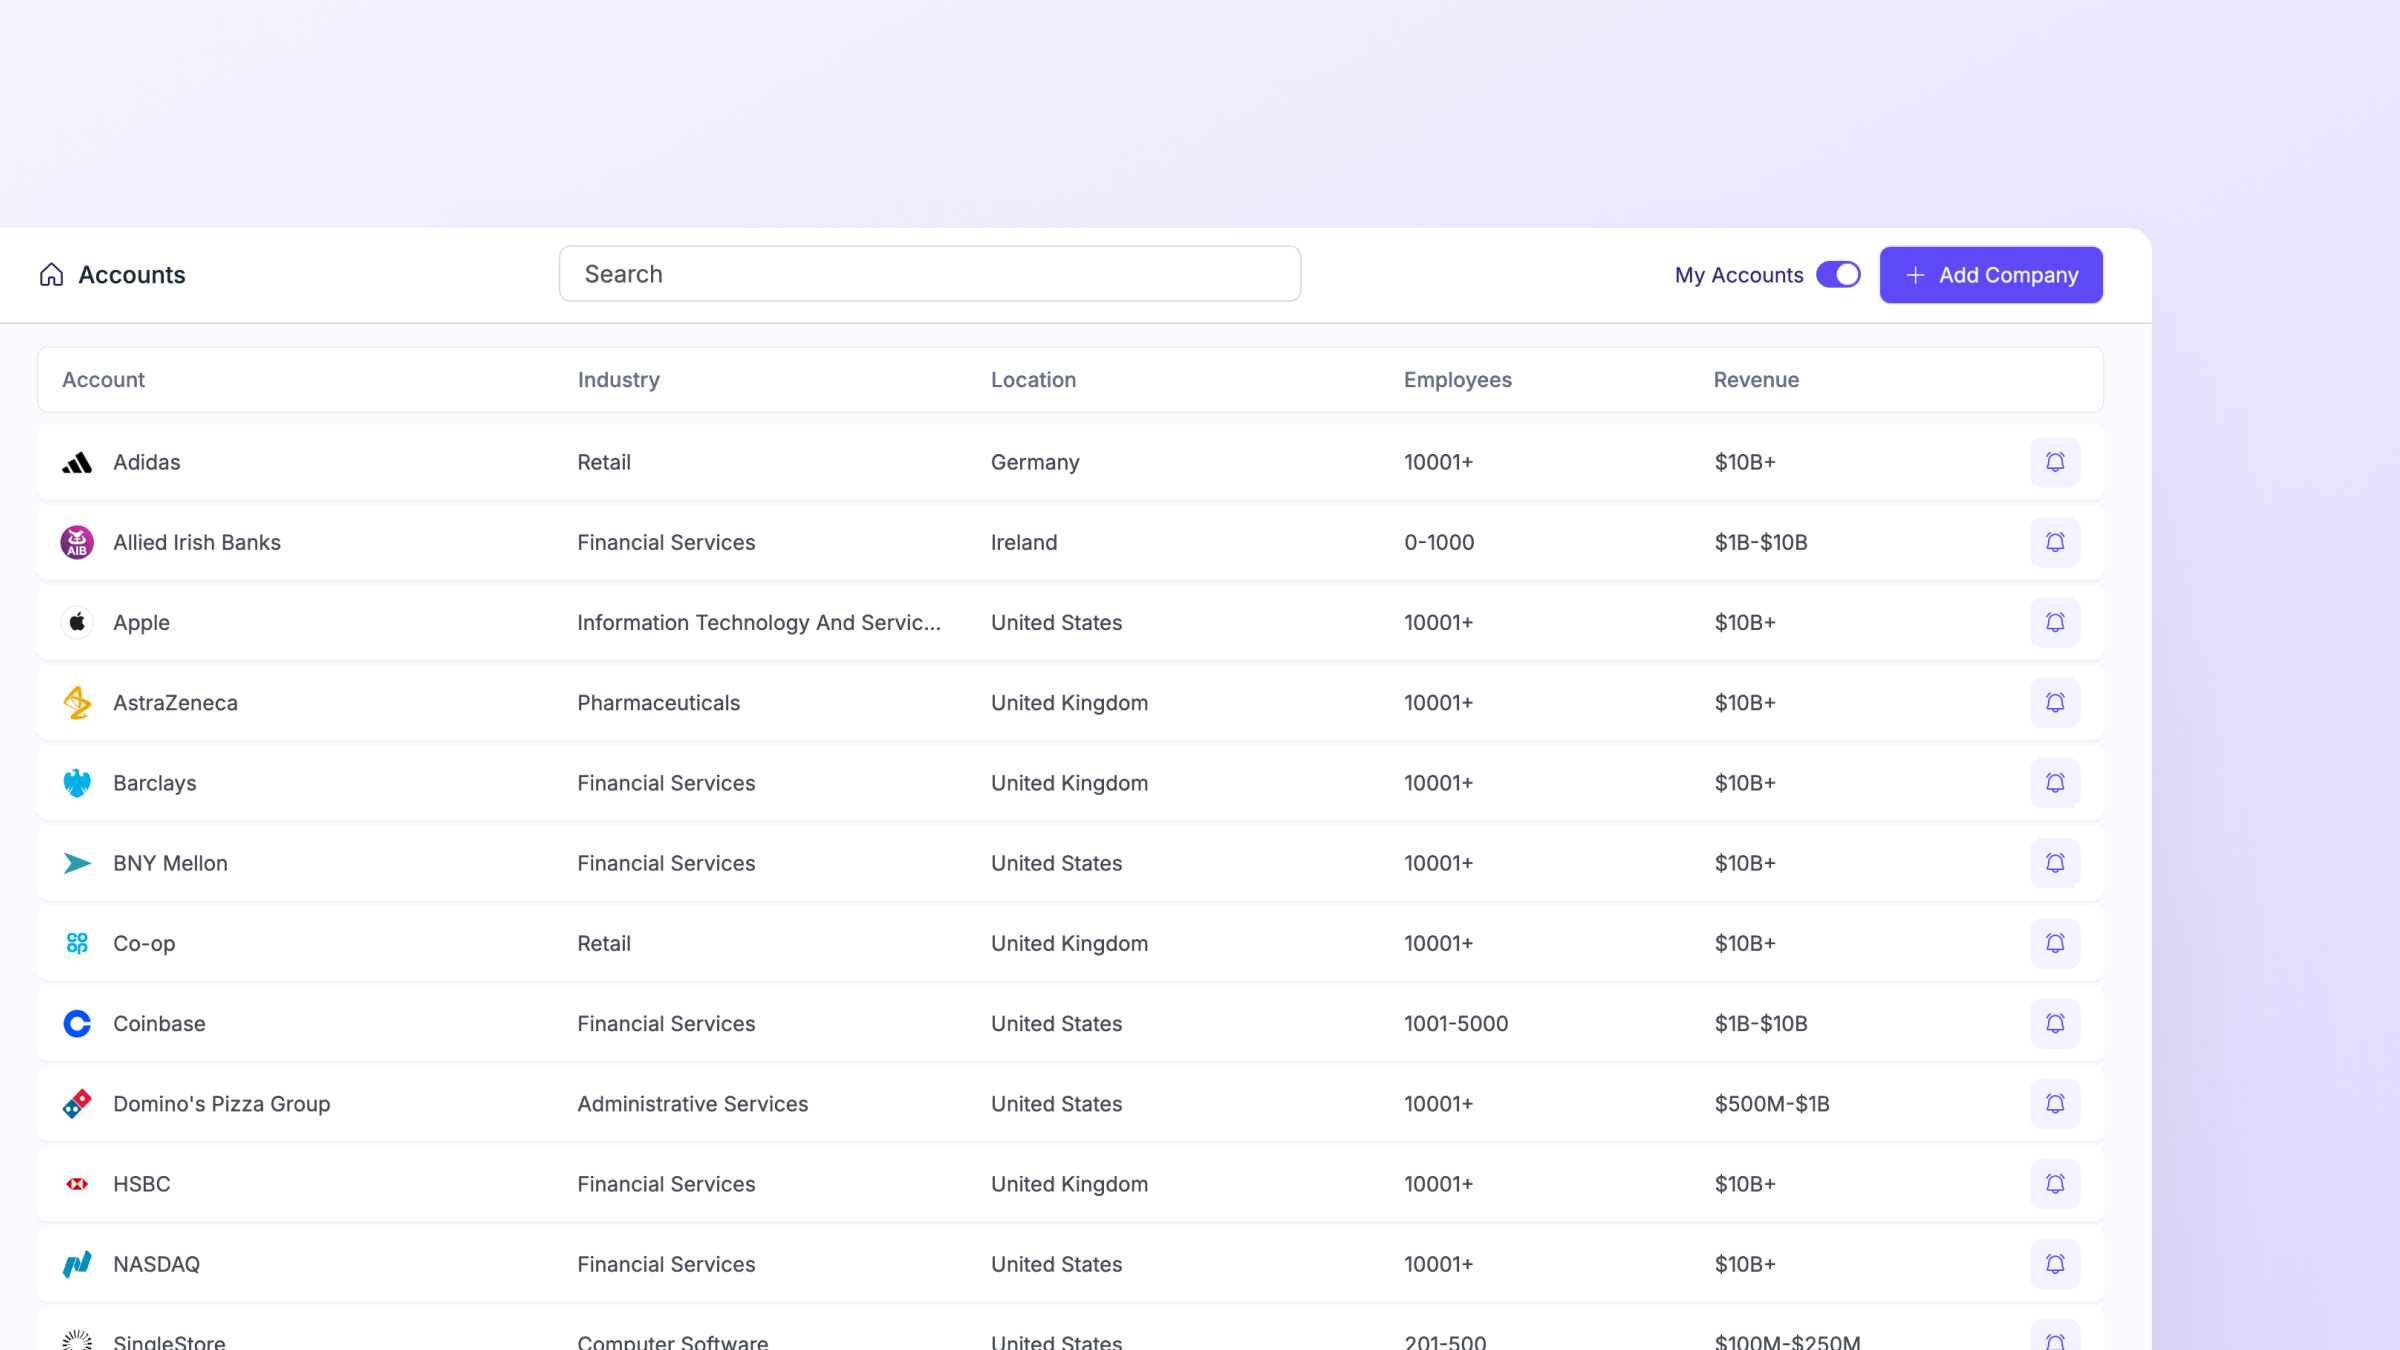The height and width of the screenshot is (1350, 2400).
Task: Select the Industry column header
Action: [x=618, y=379]
